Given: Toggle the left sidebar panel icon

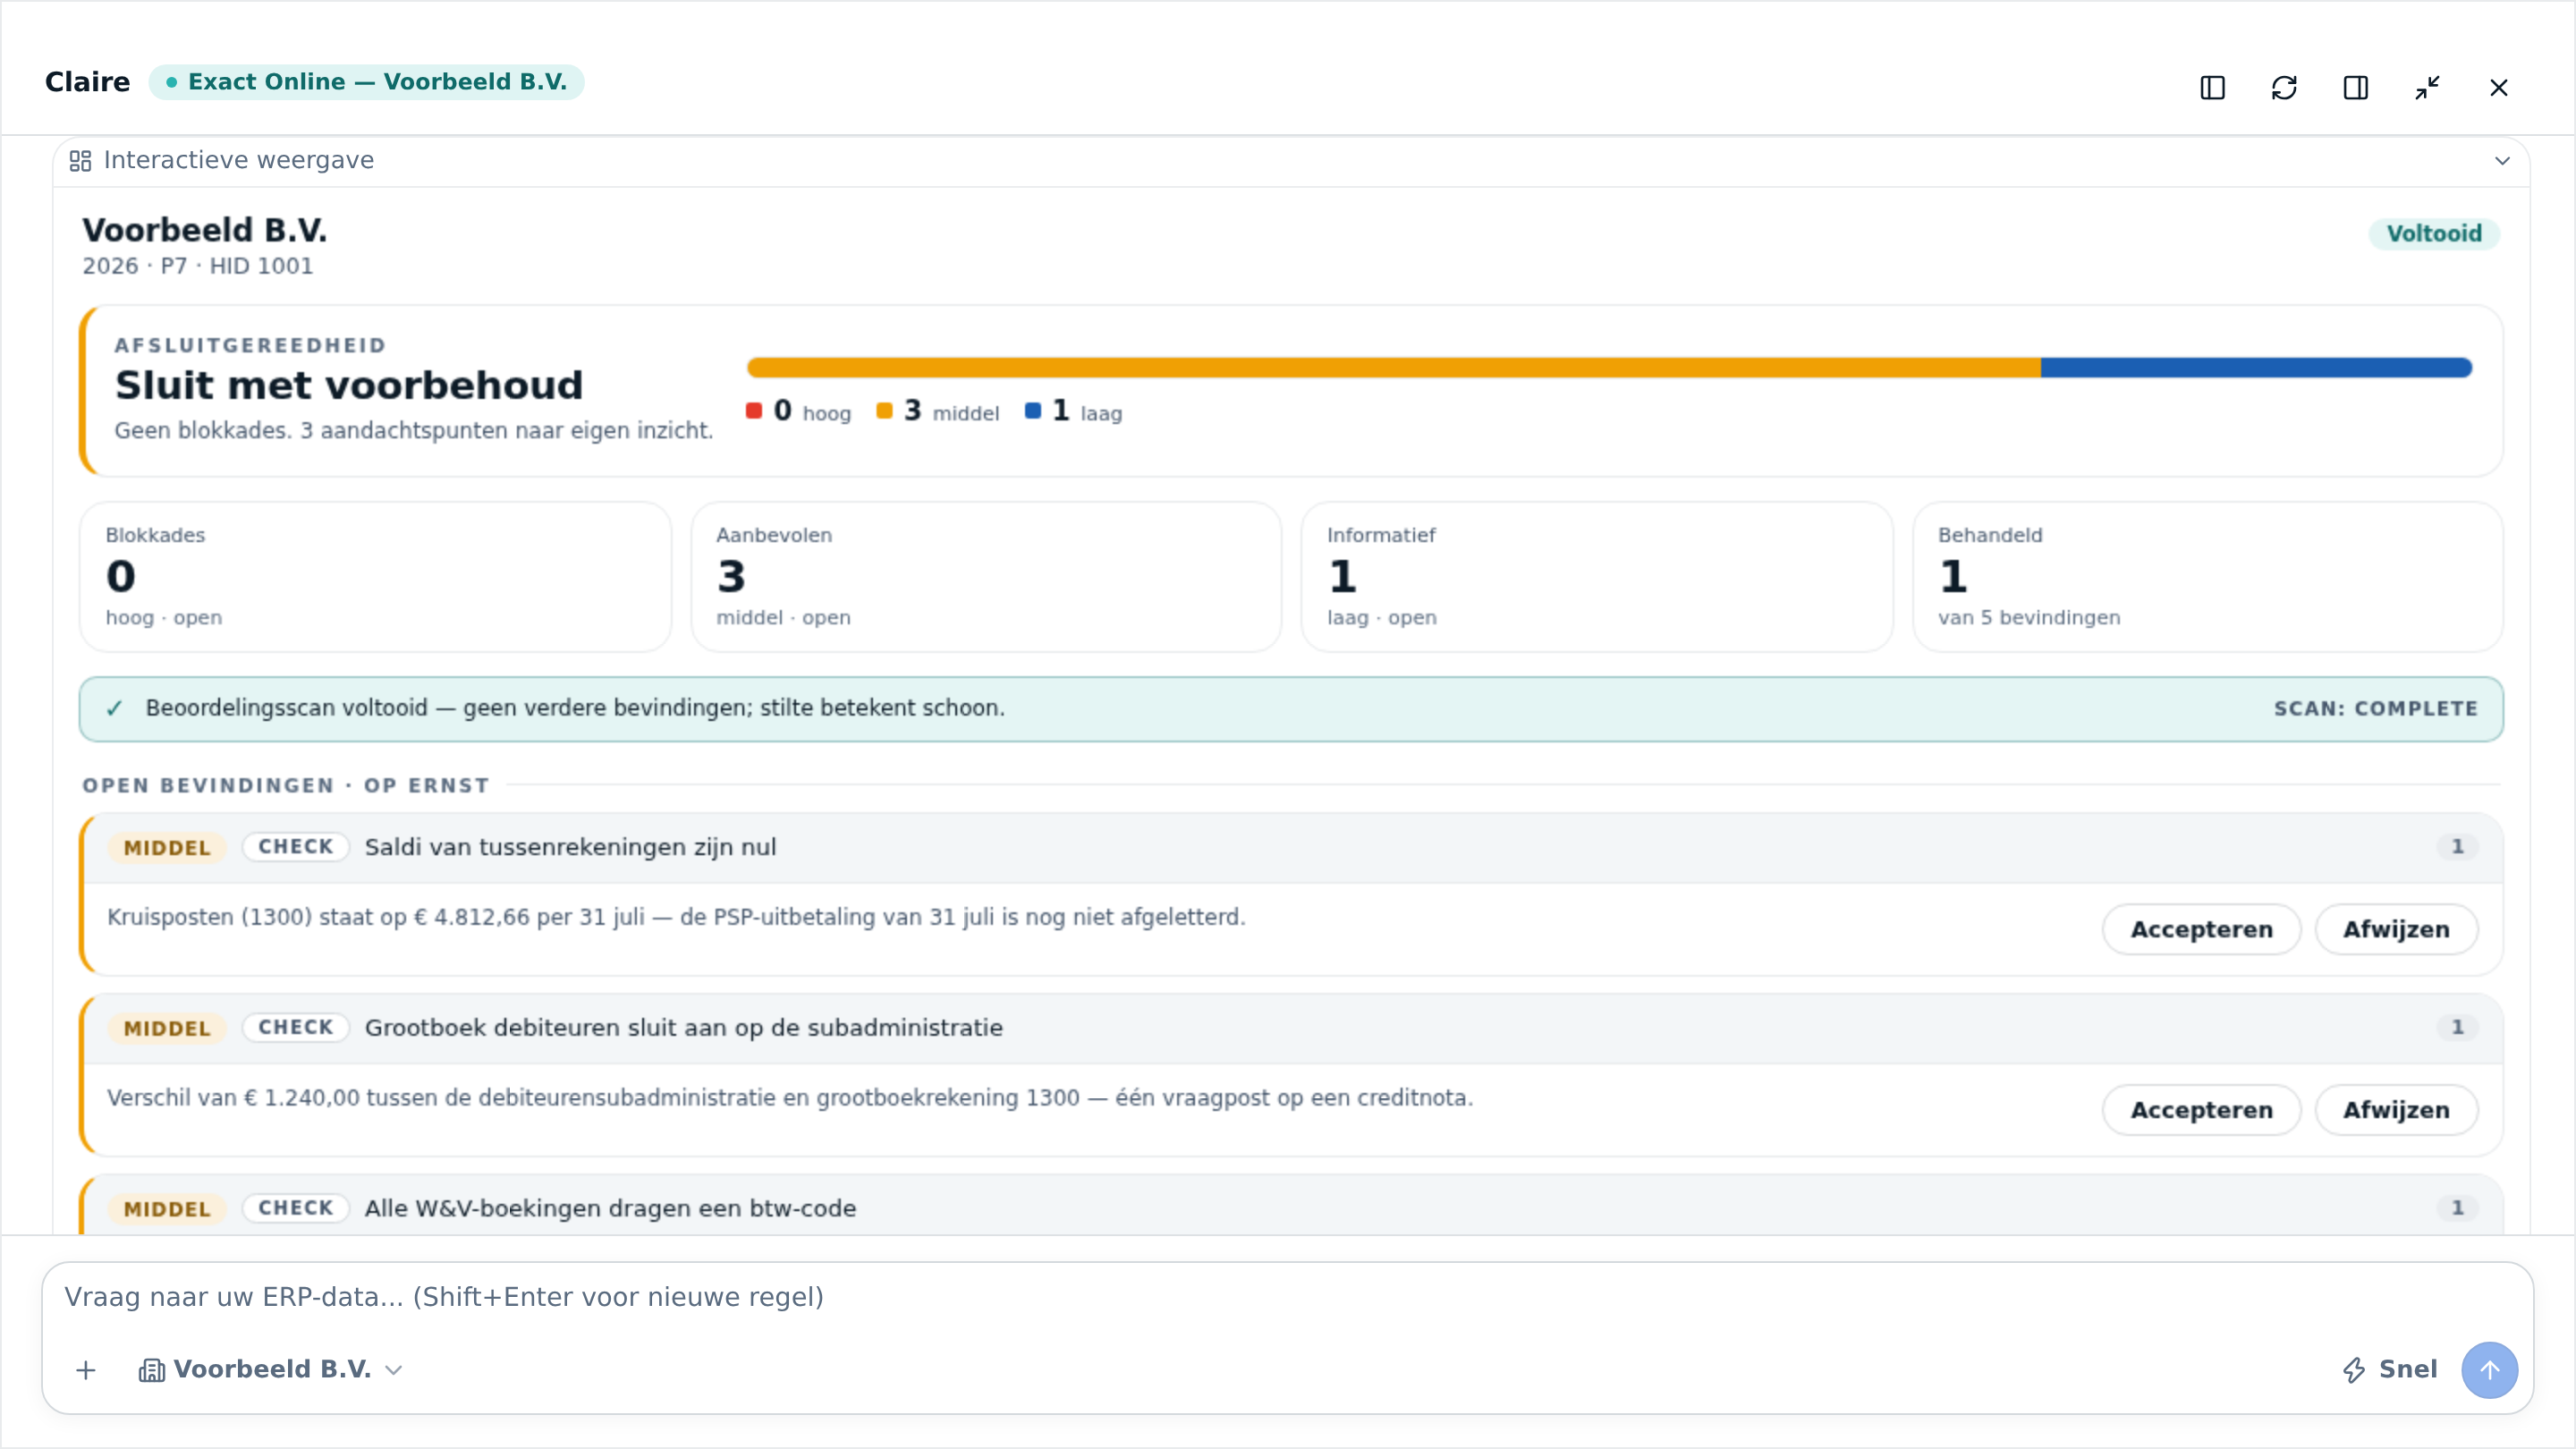Looking at the screenshot, I should [x=2212, y=88].
